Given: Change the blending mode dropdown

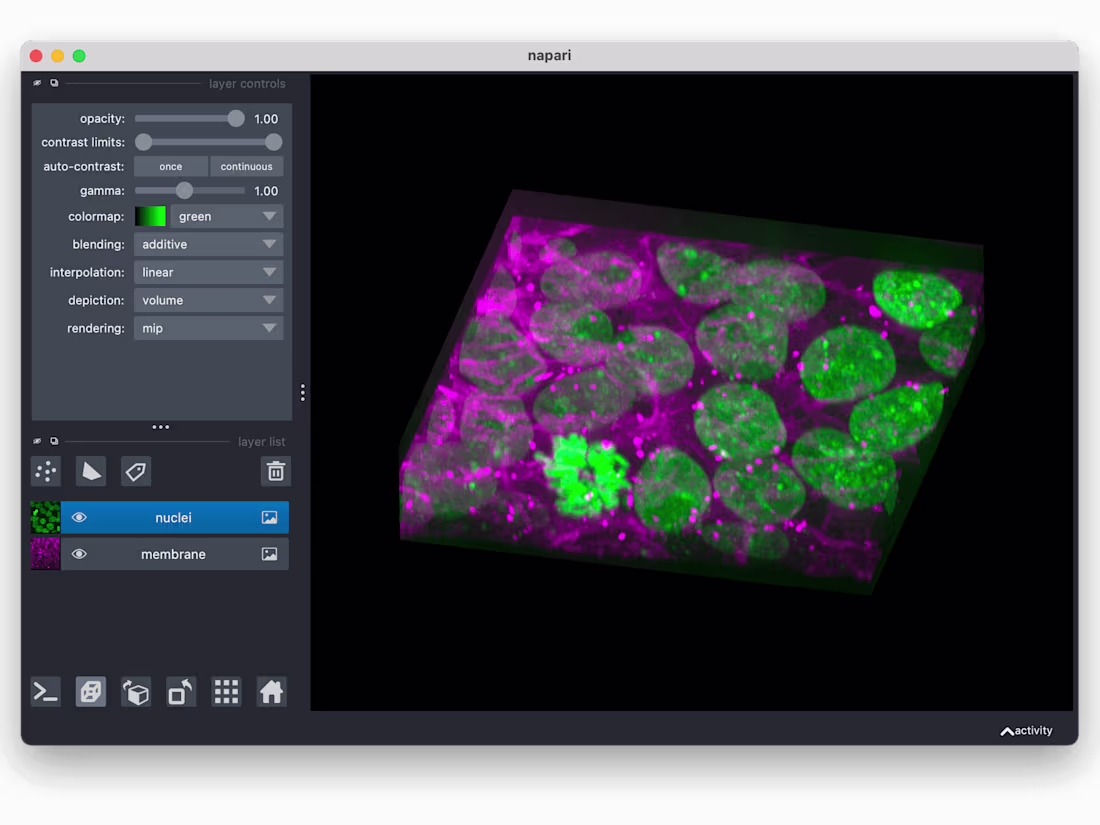Looking at the screenshot, I should 208,244.
